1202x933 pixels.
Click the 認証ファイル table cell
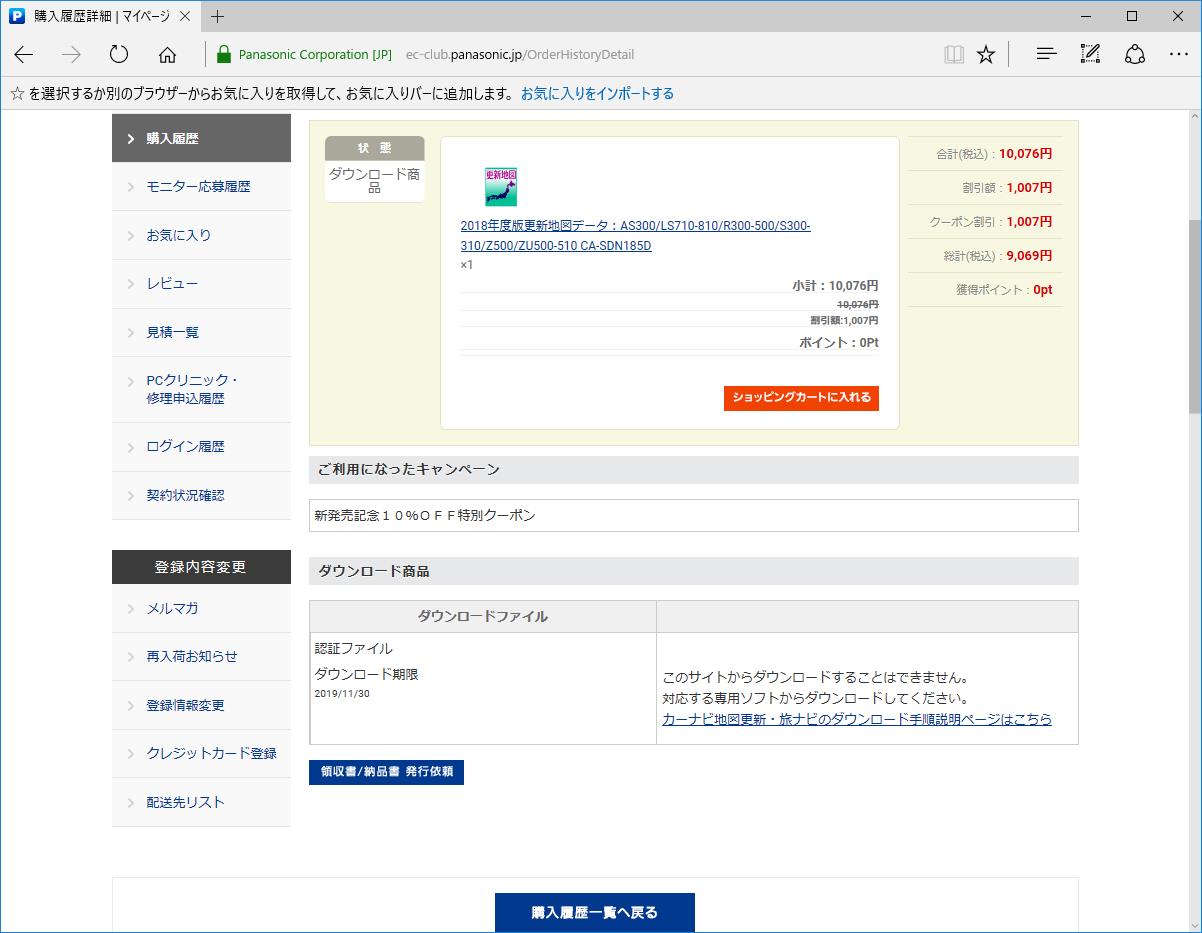point(354,648)
